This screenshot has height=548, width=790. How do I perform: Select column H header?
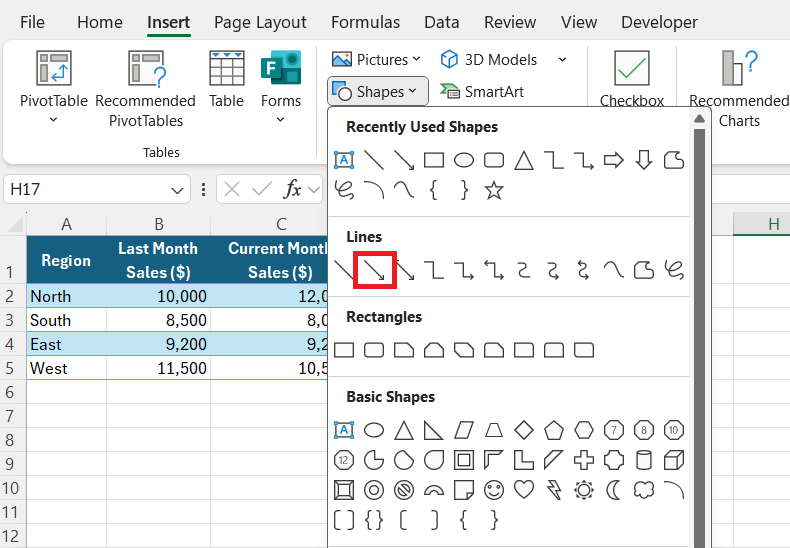pos(762,224)
